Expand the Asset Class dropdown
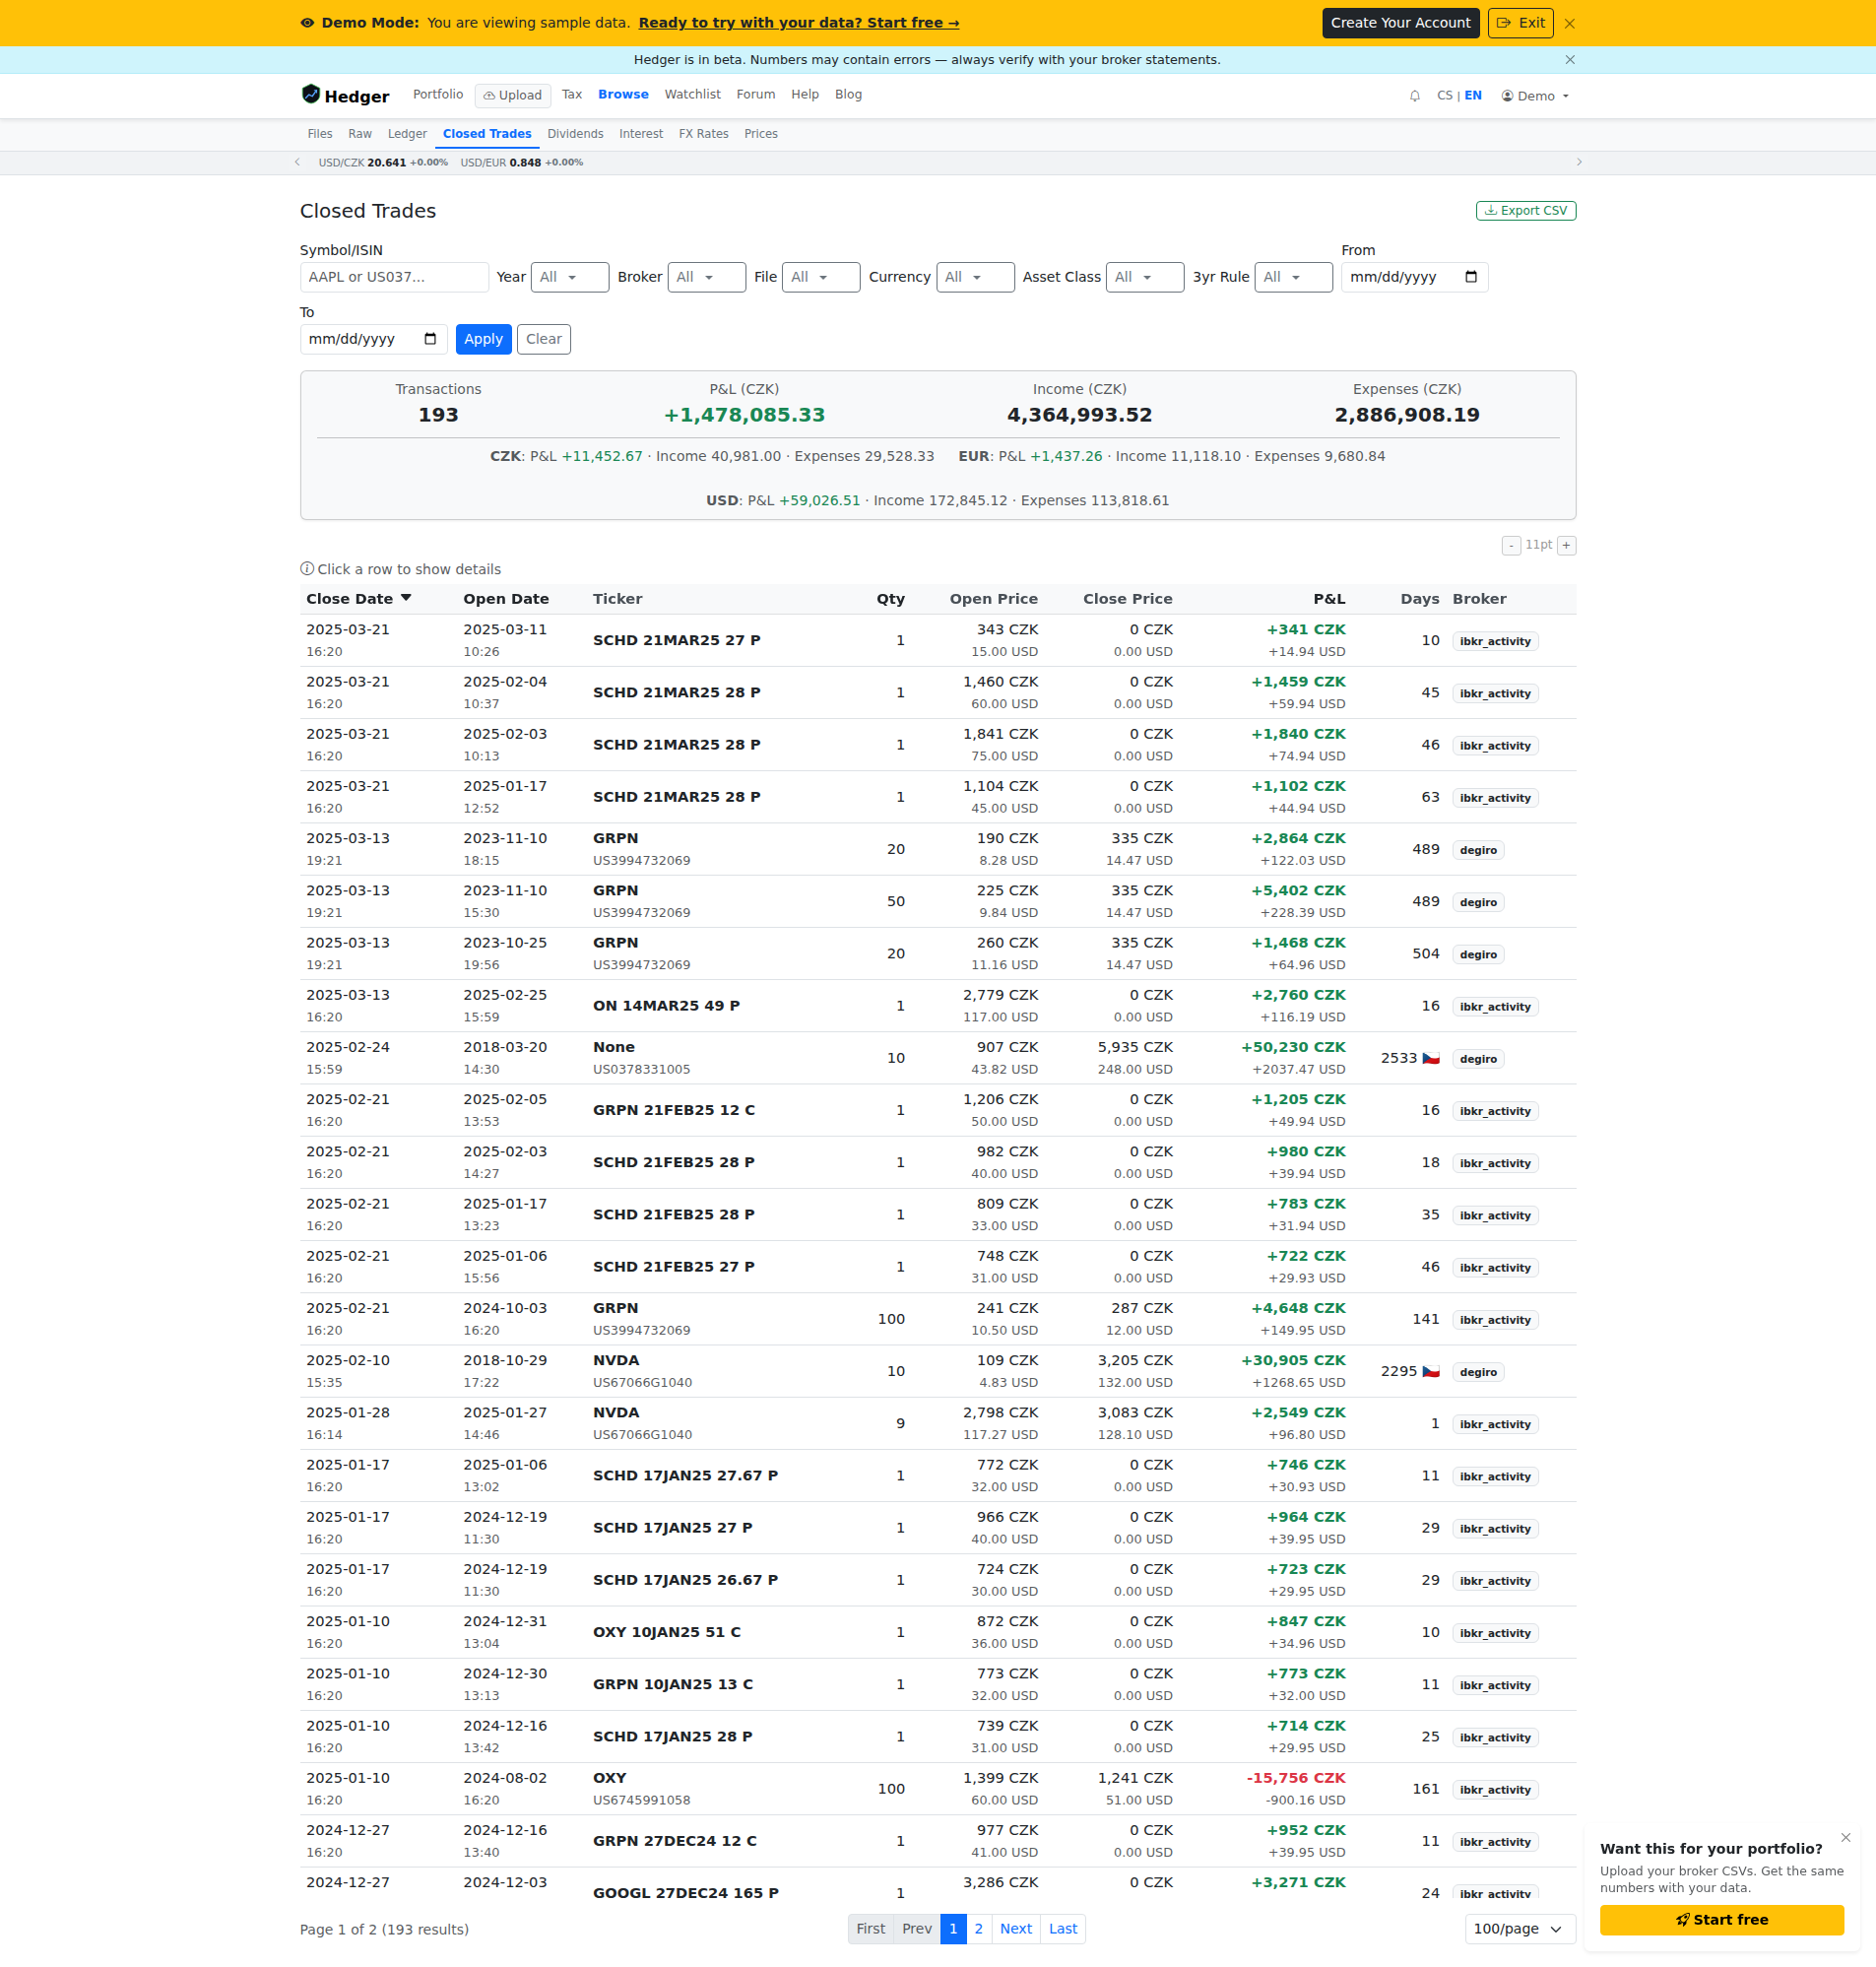This screenshot has width=1876, height=1967. 1145,277
